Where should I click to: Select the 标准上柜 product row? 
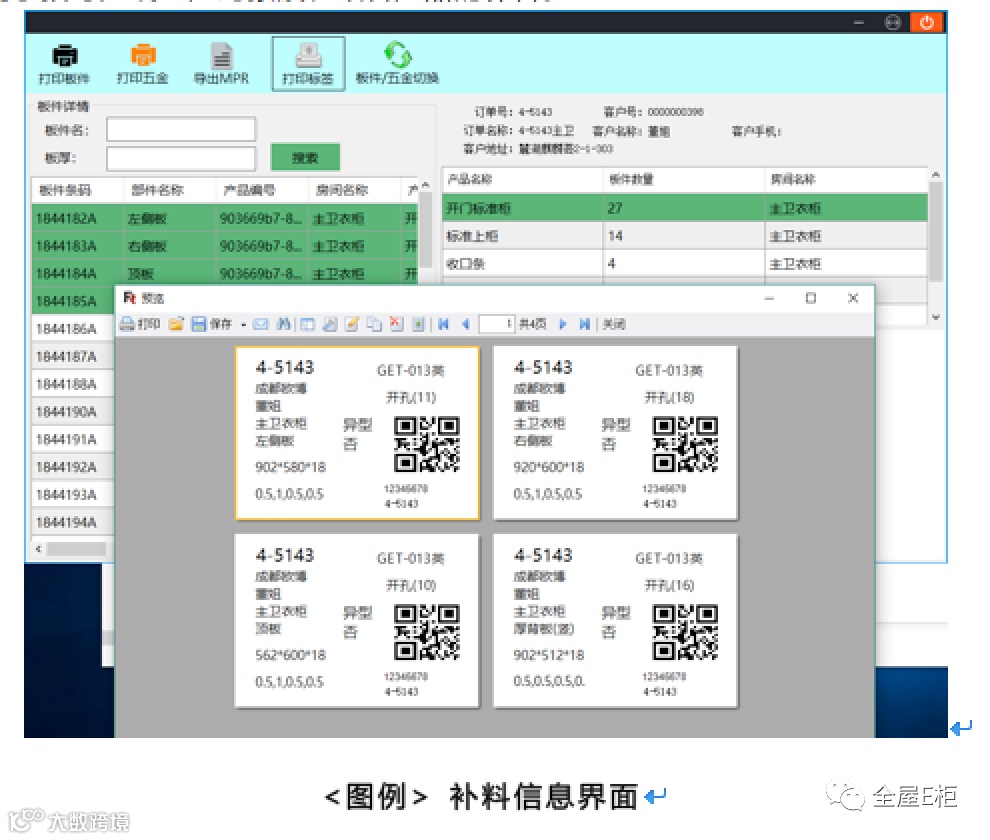tap(685, 236)
